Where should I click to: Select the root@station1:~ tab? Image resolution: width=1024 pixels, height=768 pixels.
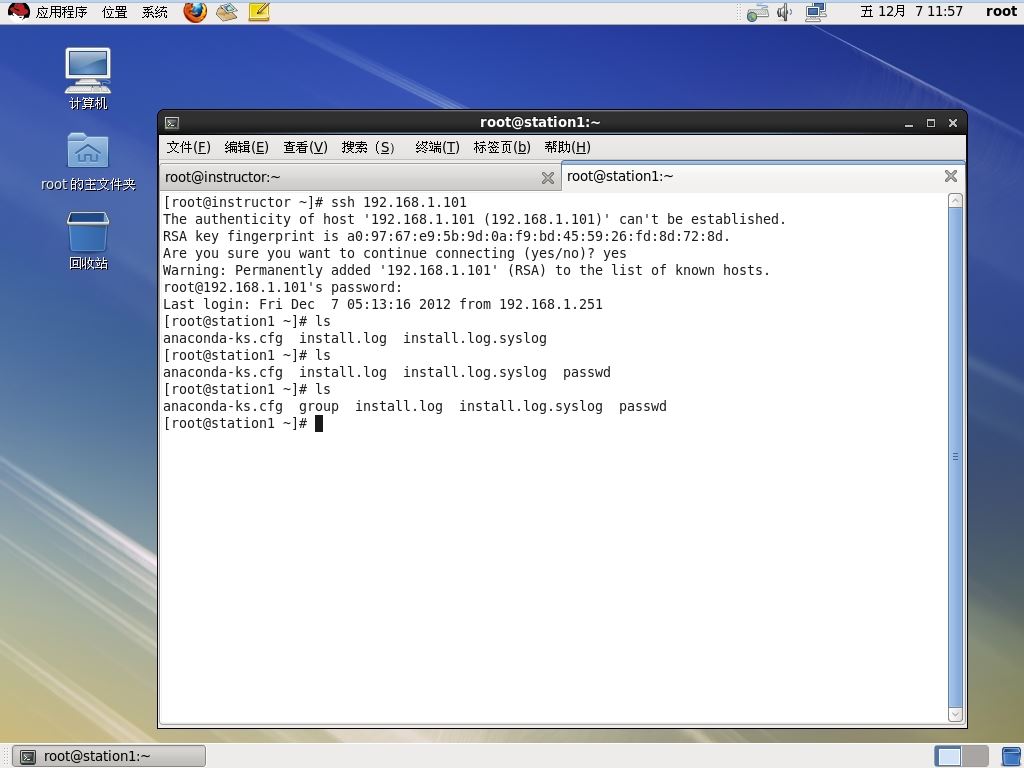click(x=763, y=176)
